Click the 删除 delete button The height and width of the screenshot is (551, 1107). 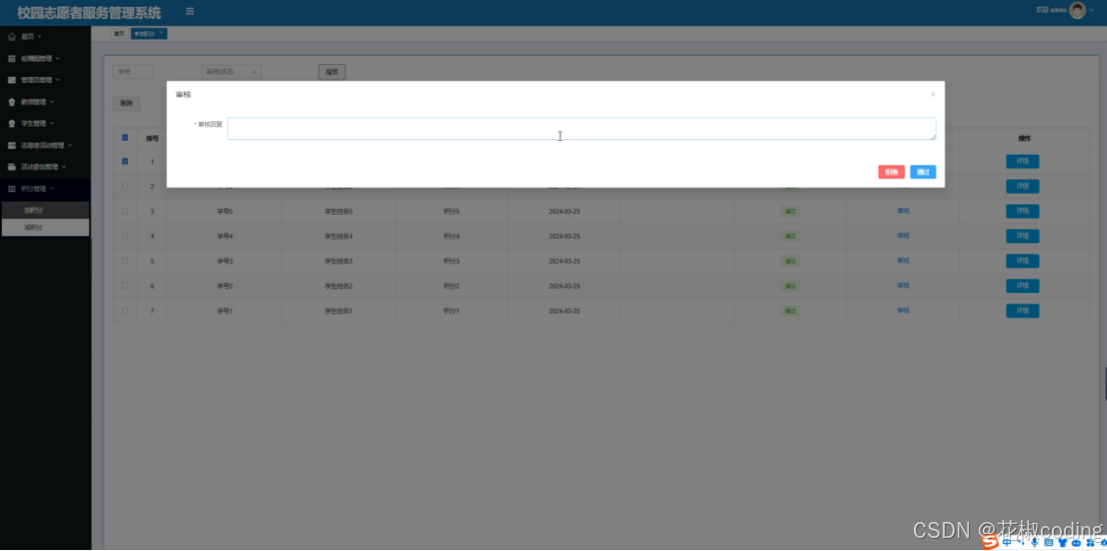[x=126, y=103]
